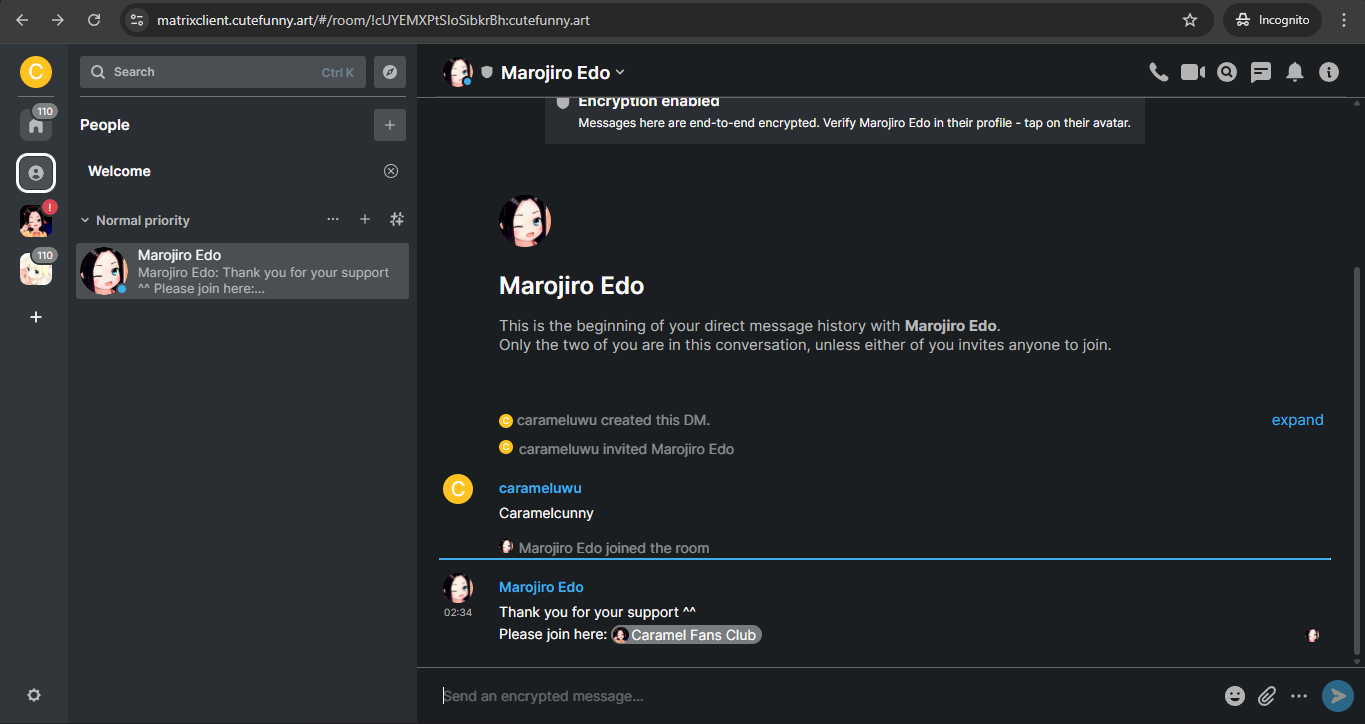The height and width of the screenshot is (724, 1365).
Task: Start a voice call with Marojiro Edo
Action: point(1159,72)
